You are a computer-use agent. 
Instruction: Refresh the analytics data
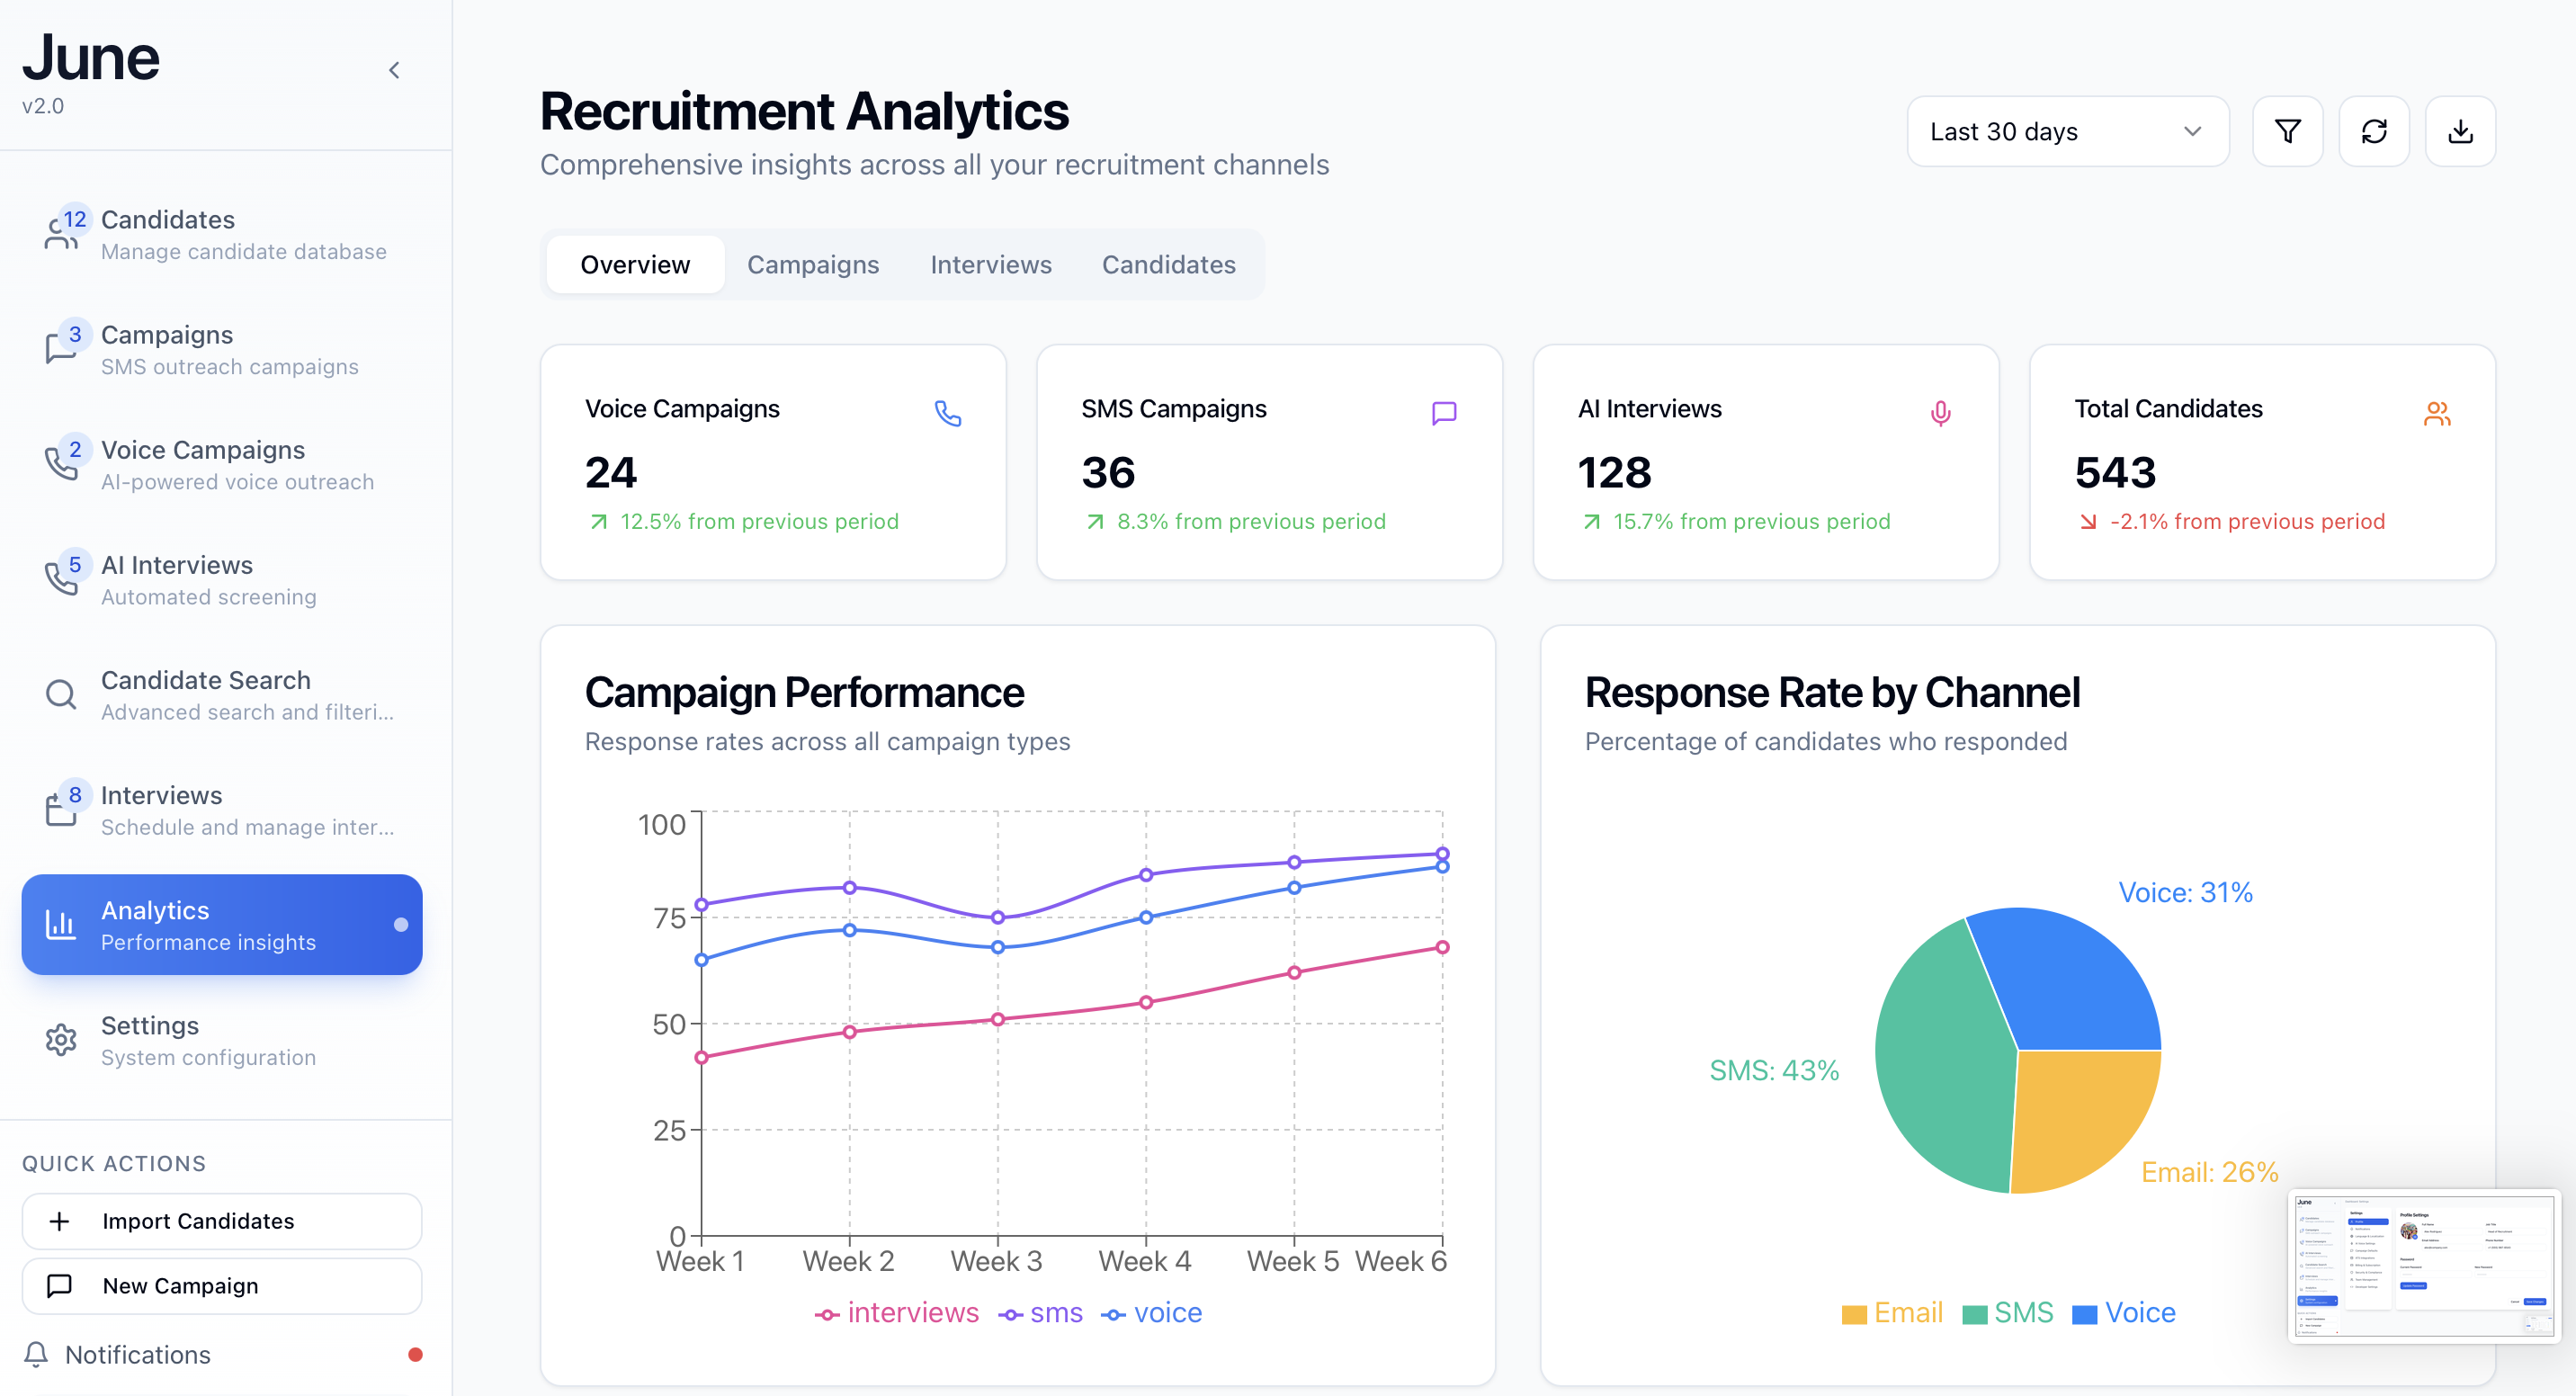point(2375,131)
